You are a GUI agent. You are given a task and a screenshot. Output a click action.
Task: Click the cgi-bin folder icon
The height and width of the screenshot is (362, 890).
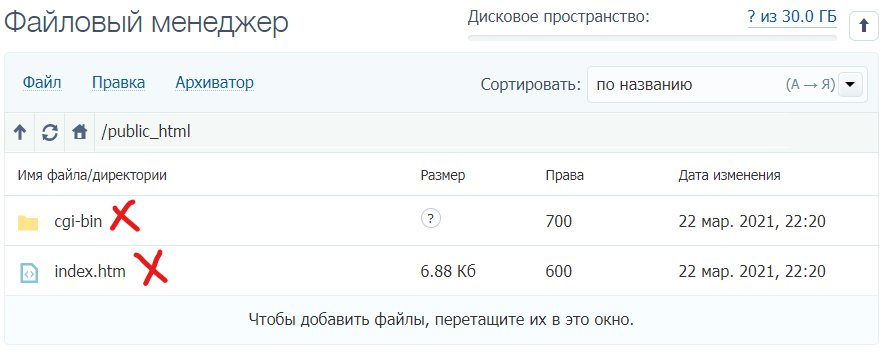coord(28,222)
